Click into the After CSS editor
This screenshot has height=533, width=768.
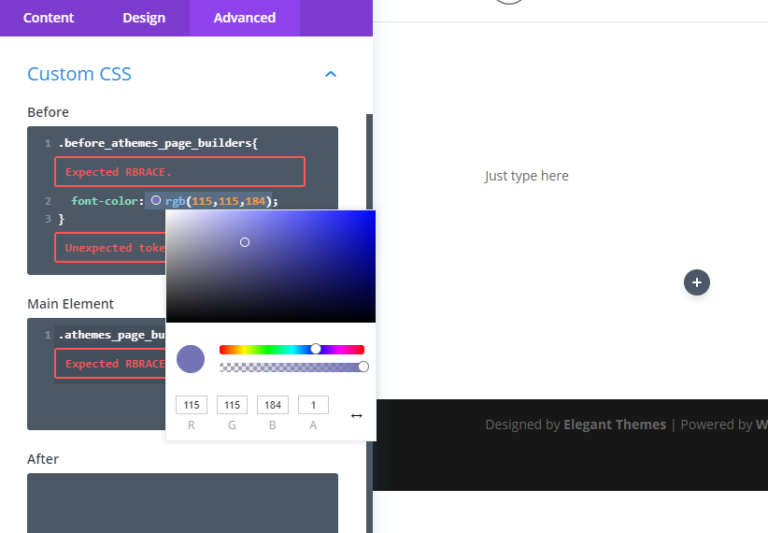coord(182,503)
